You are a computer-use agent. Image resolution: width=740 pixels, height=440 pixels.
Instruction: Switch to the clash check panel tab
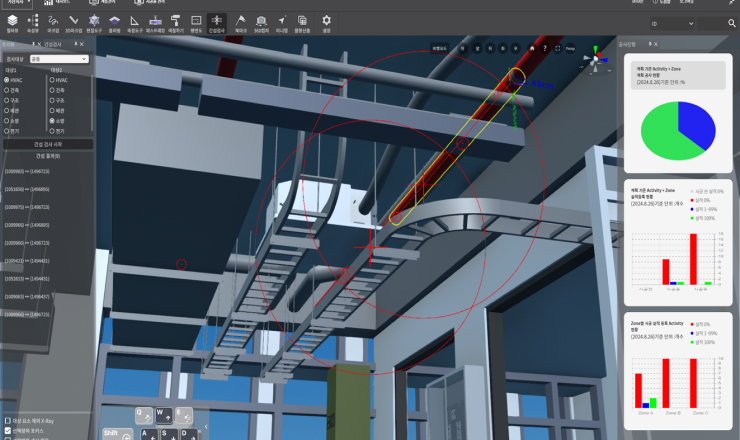pyautogui.click(x=50, y=44)
